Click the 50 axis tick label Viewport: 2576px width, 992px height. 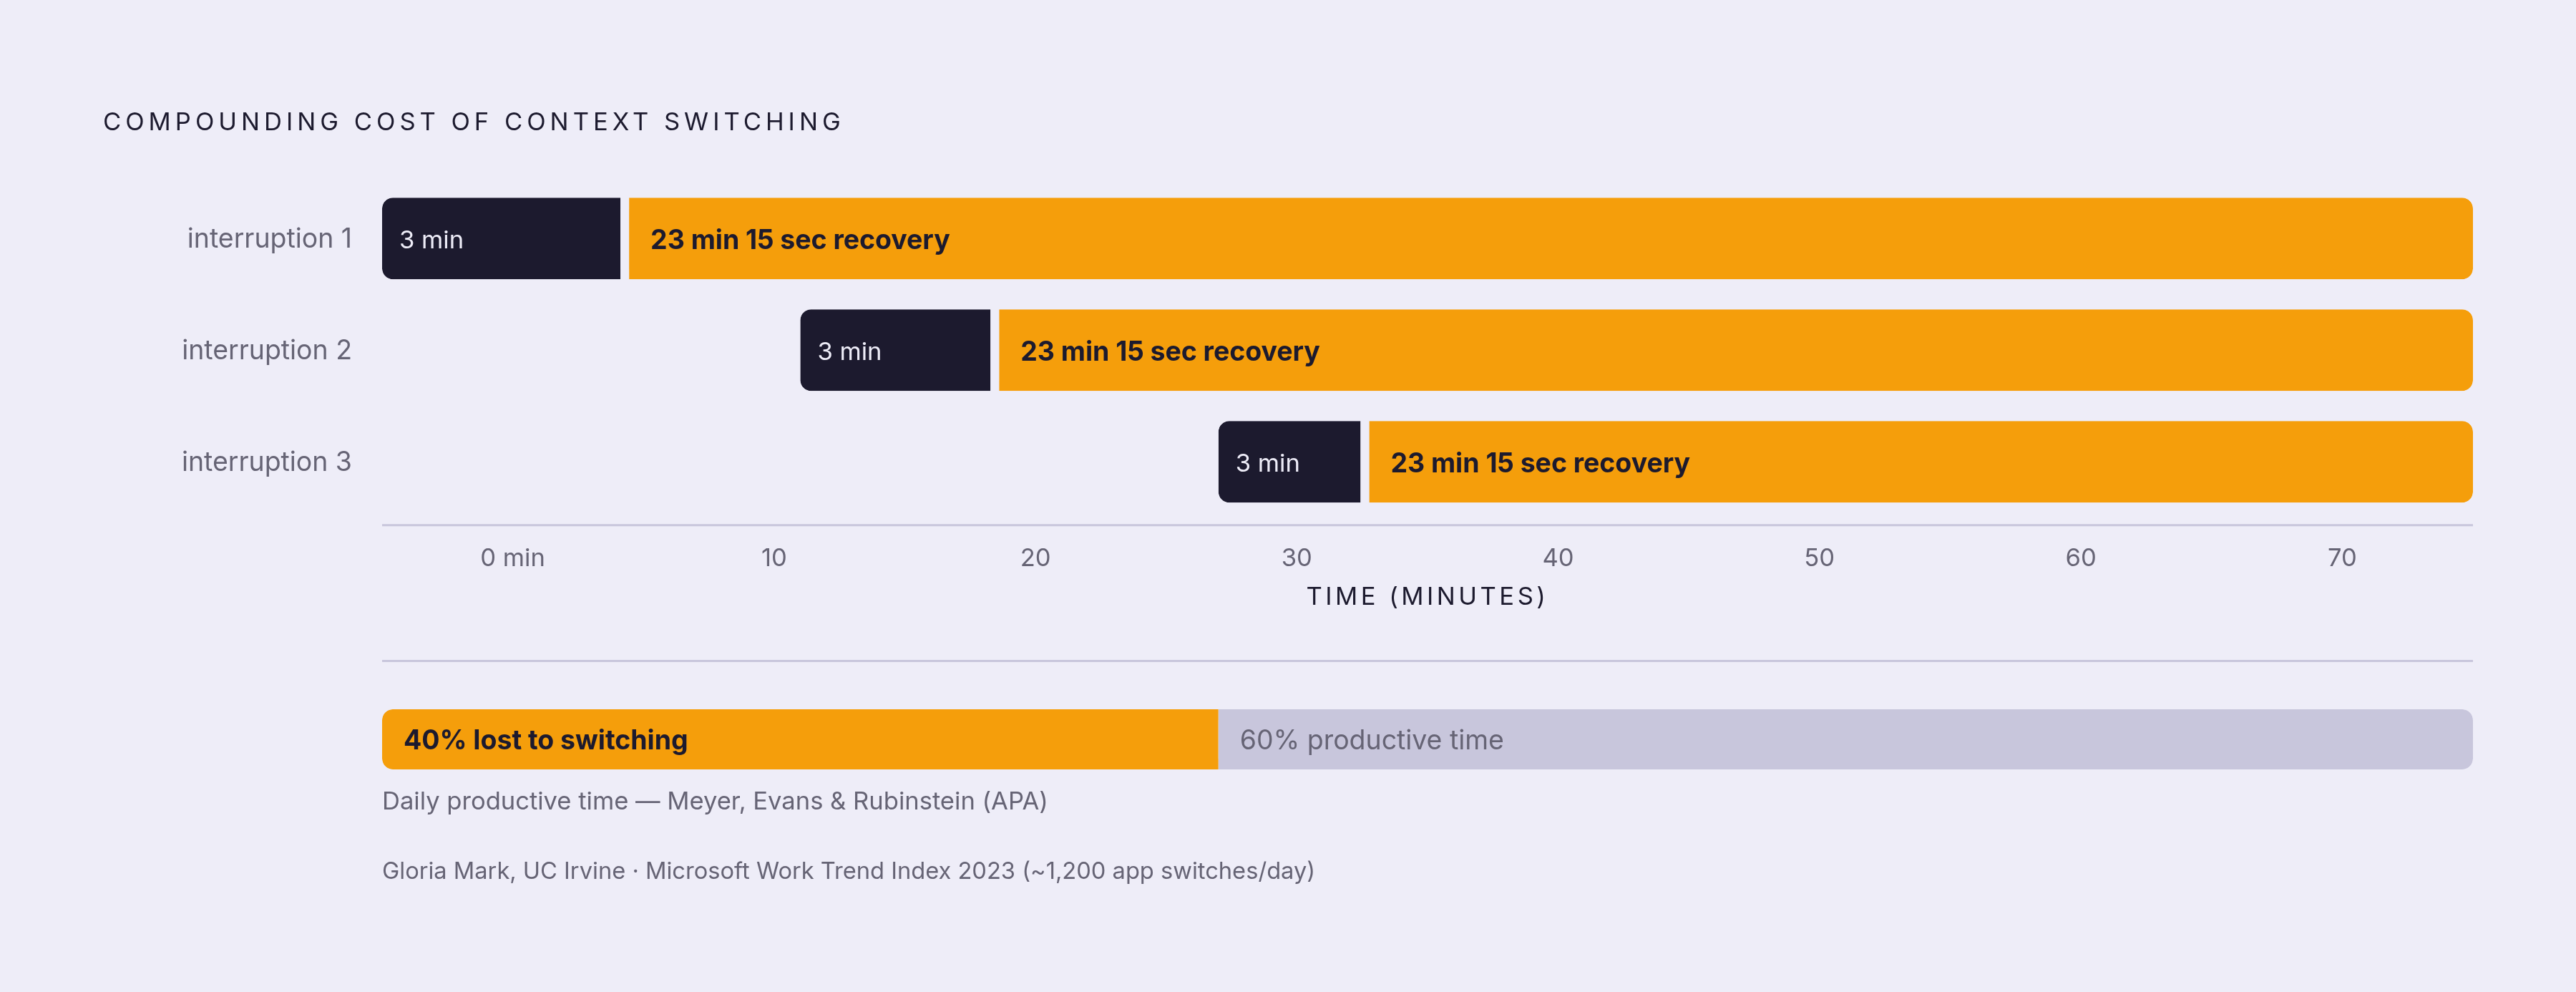point(1819,557)
